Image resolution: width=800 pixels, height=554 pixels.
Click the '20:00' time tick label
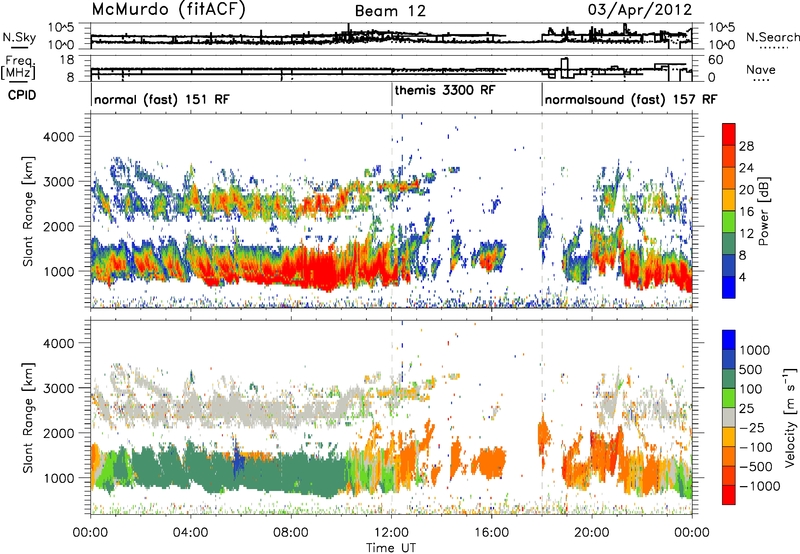[x=592, y=533]
